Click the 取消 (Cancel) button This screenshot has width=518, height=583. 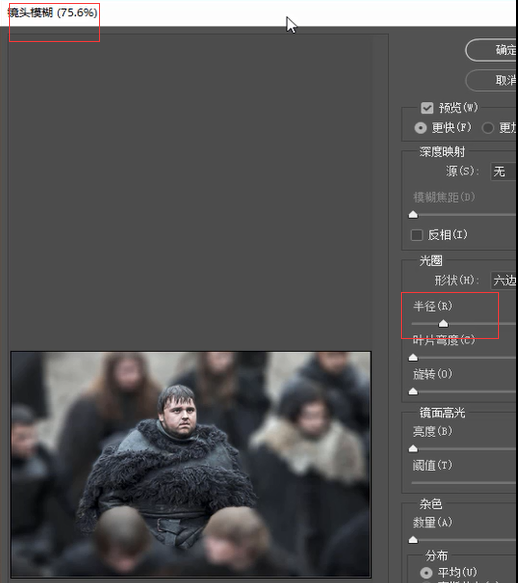pyautogui.click(x=491, y=80)
